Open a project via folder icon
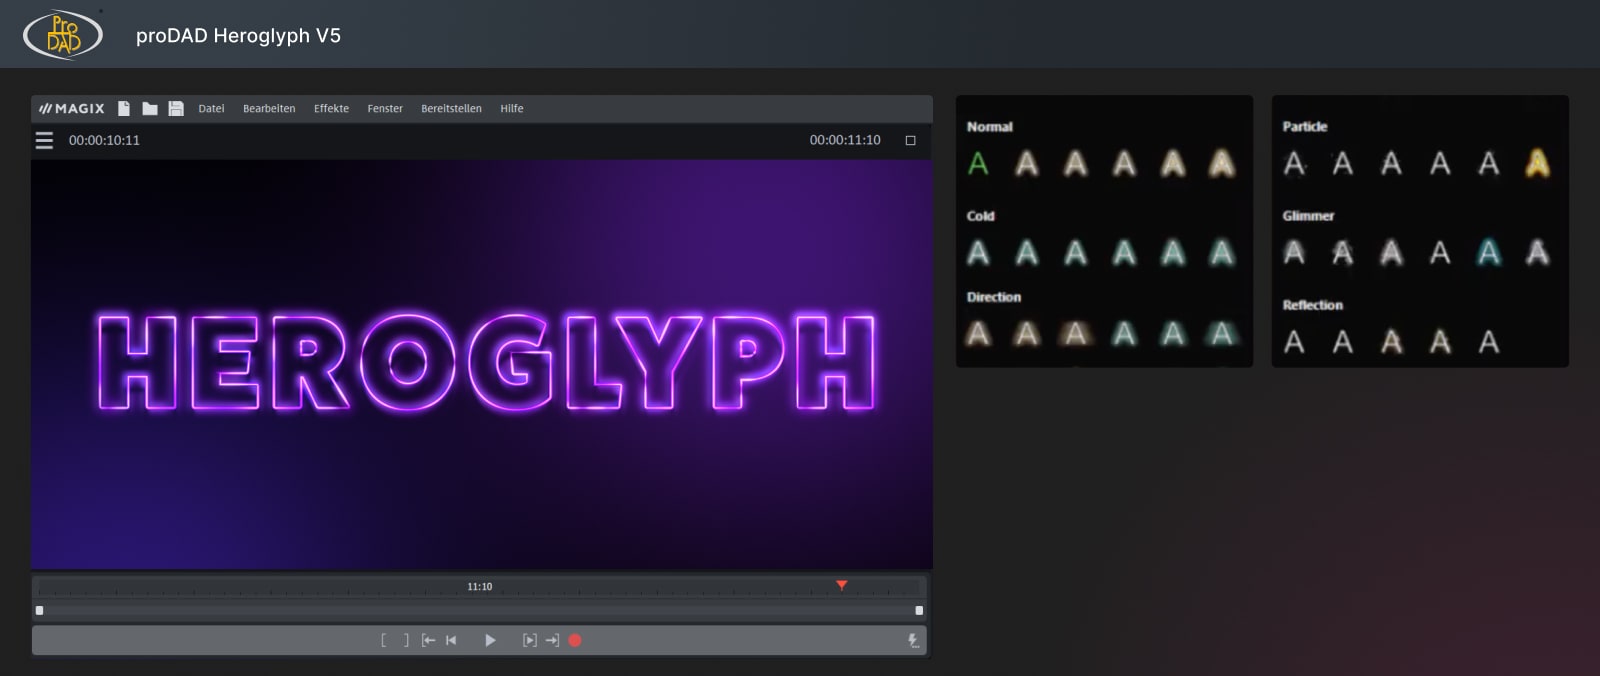 (150, 108)
